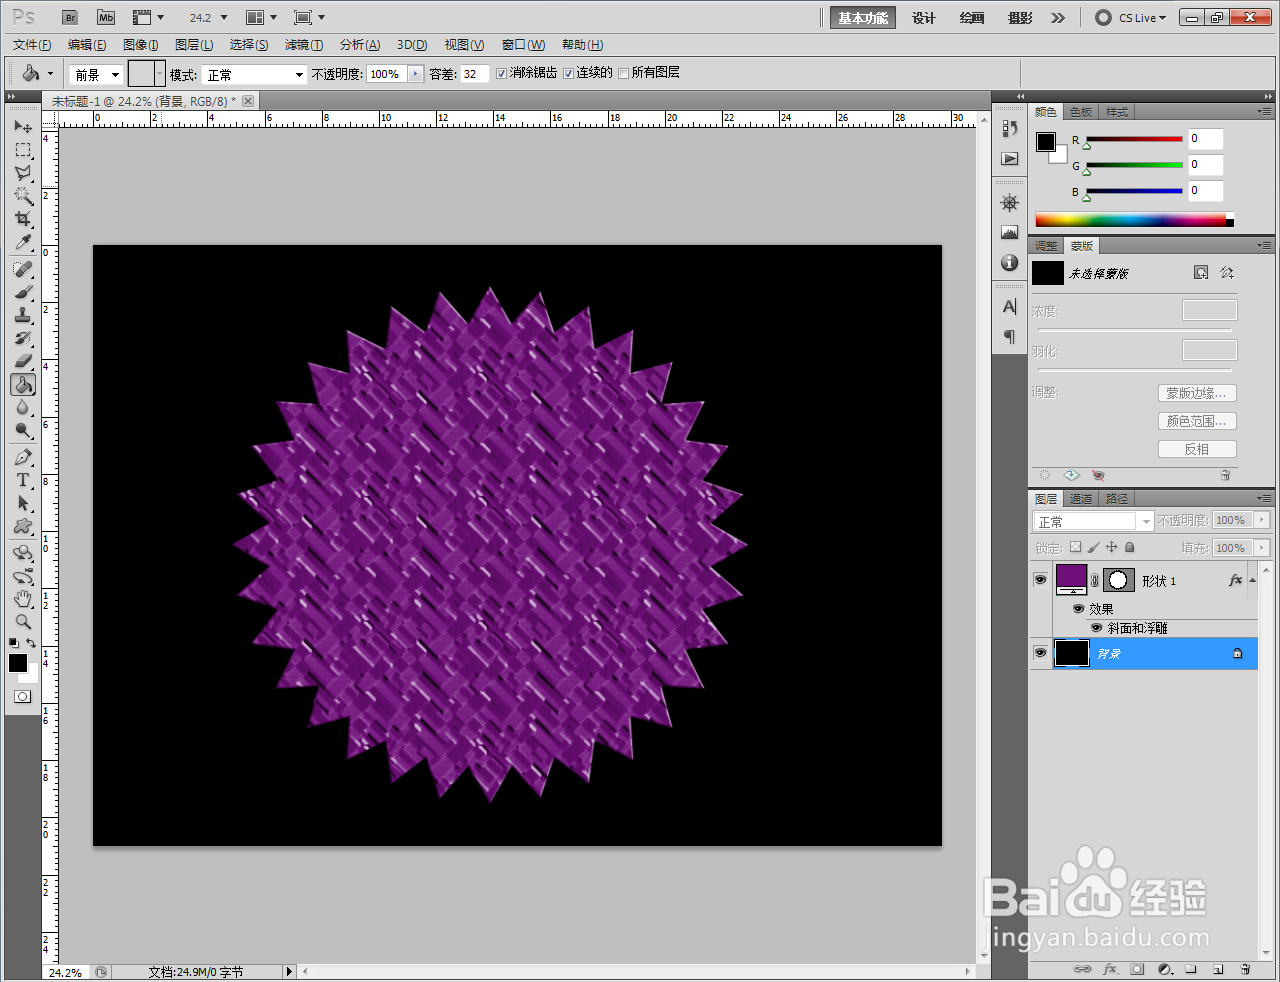Image resolution: width=1280 pixels, height=982 pixels.
Task: Hide the 斜面和浮雕 effect
Action: click(1096, 628)
